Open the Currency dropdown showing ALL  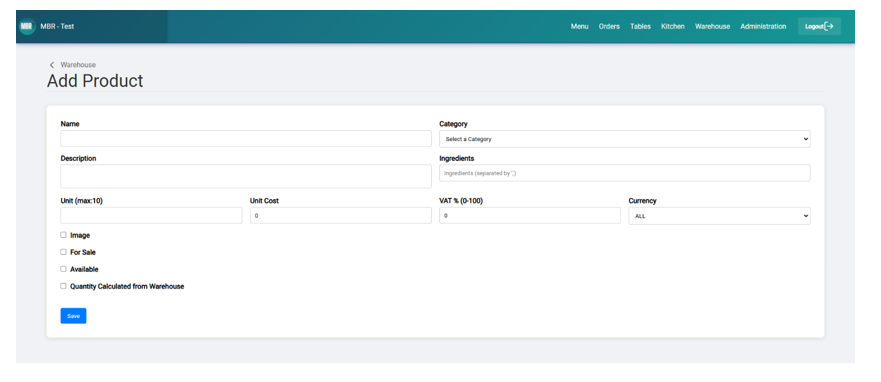719,216
